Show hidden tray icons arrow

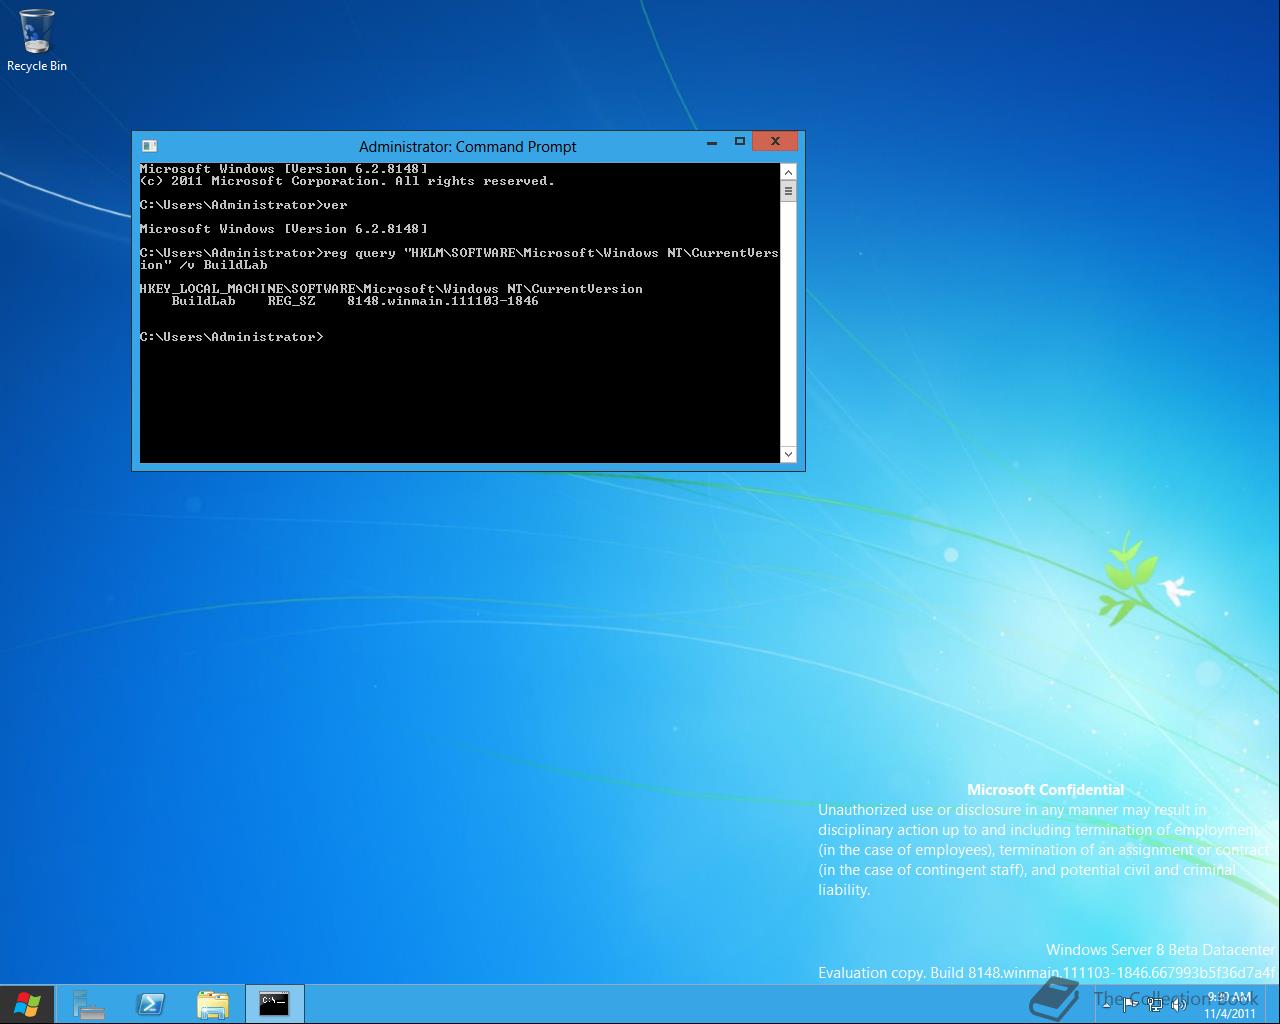click(x=1106, y=1004)
